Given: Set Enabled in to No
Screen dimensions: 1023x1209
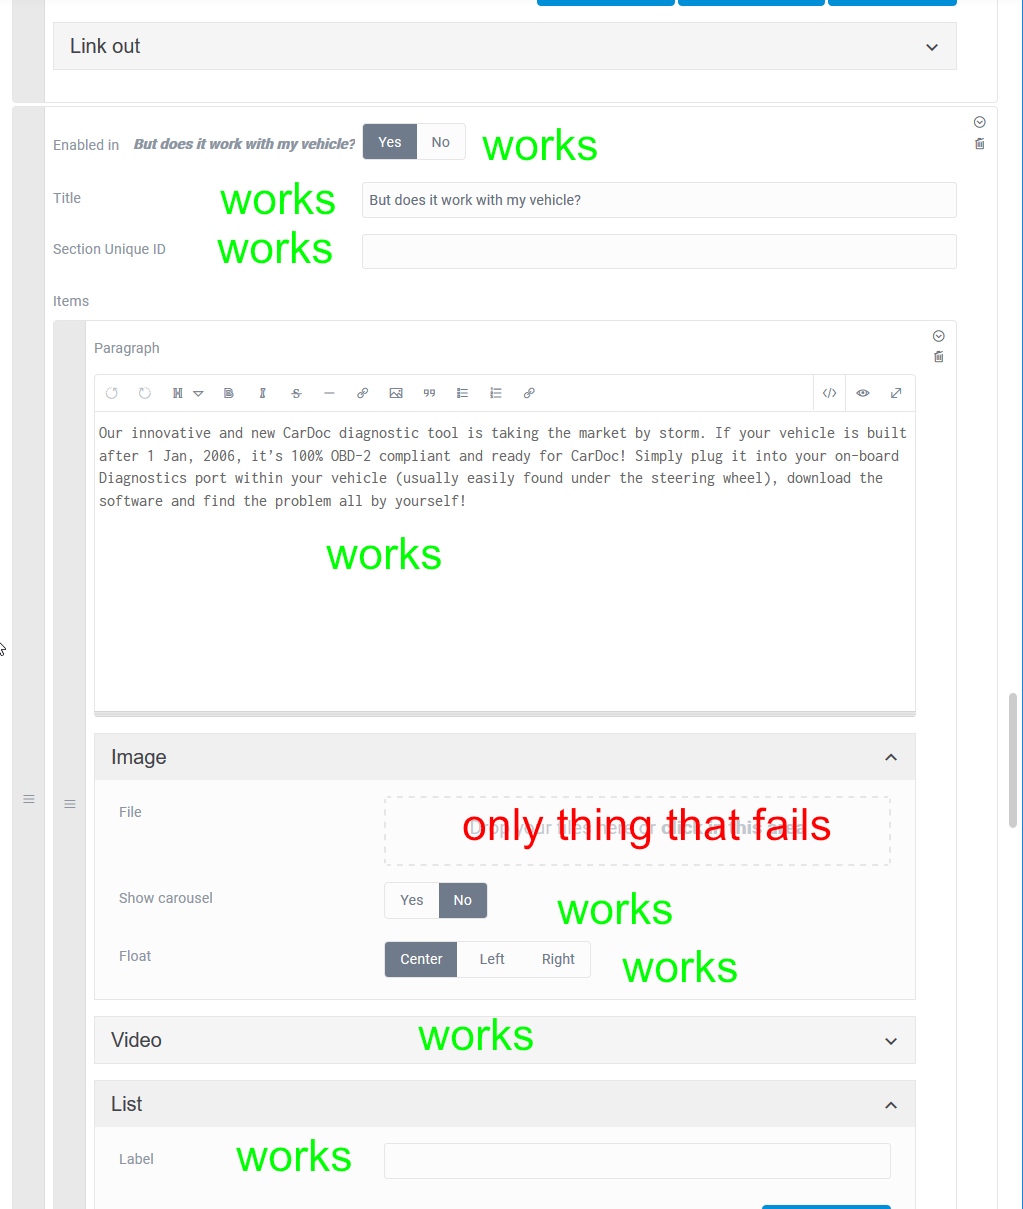Looking at the screenshot, I should coord(441,142).
